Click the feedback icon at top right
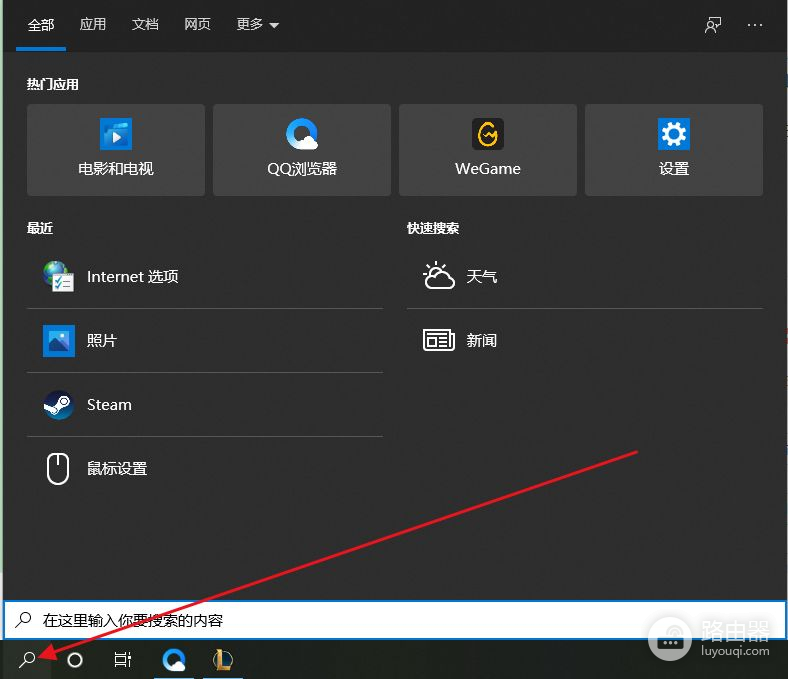The height and width of the screenshot is (679, 788). tap(713, 25)
